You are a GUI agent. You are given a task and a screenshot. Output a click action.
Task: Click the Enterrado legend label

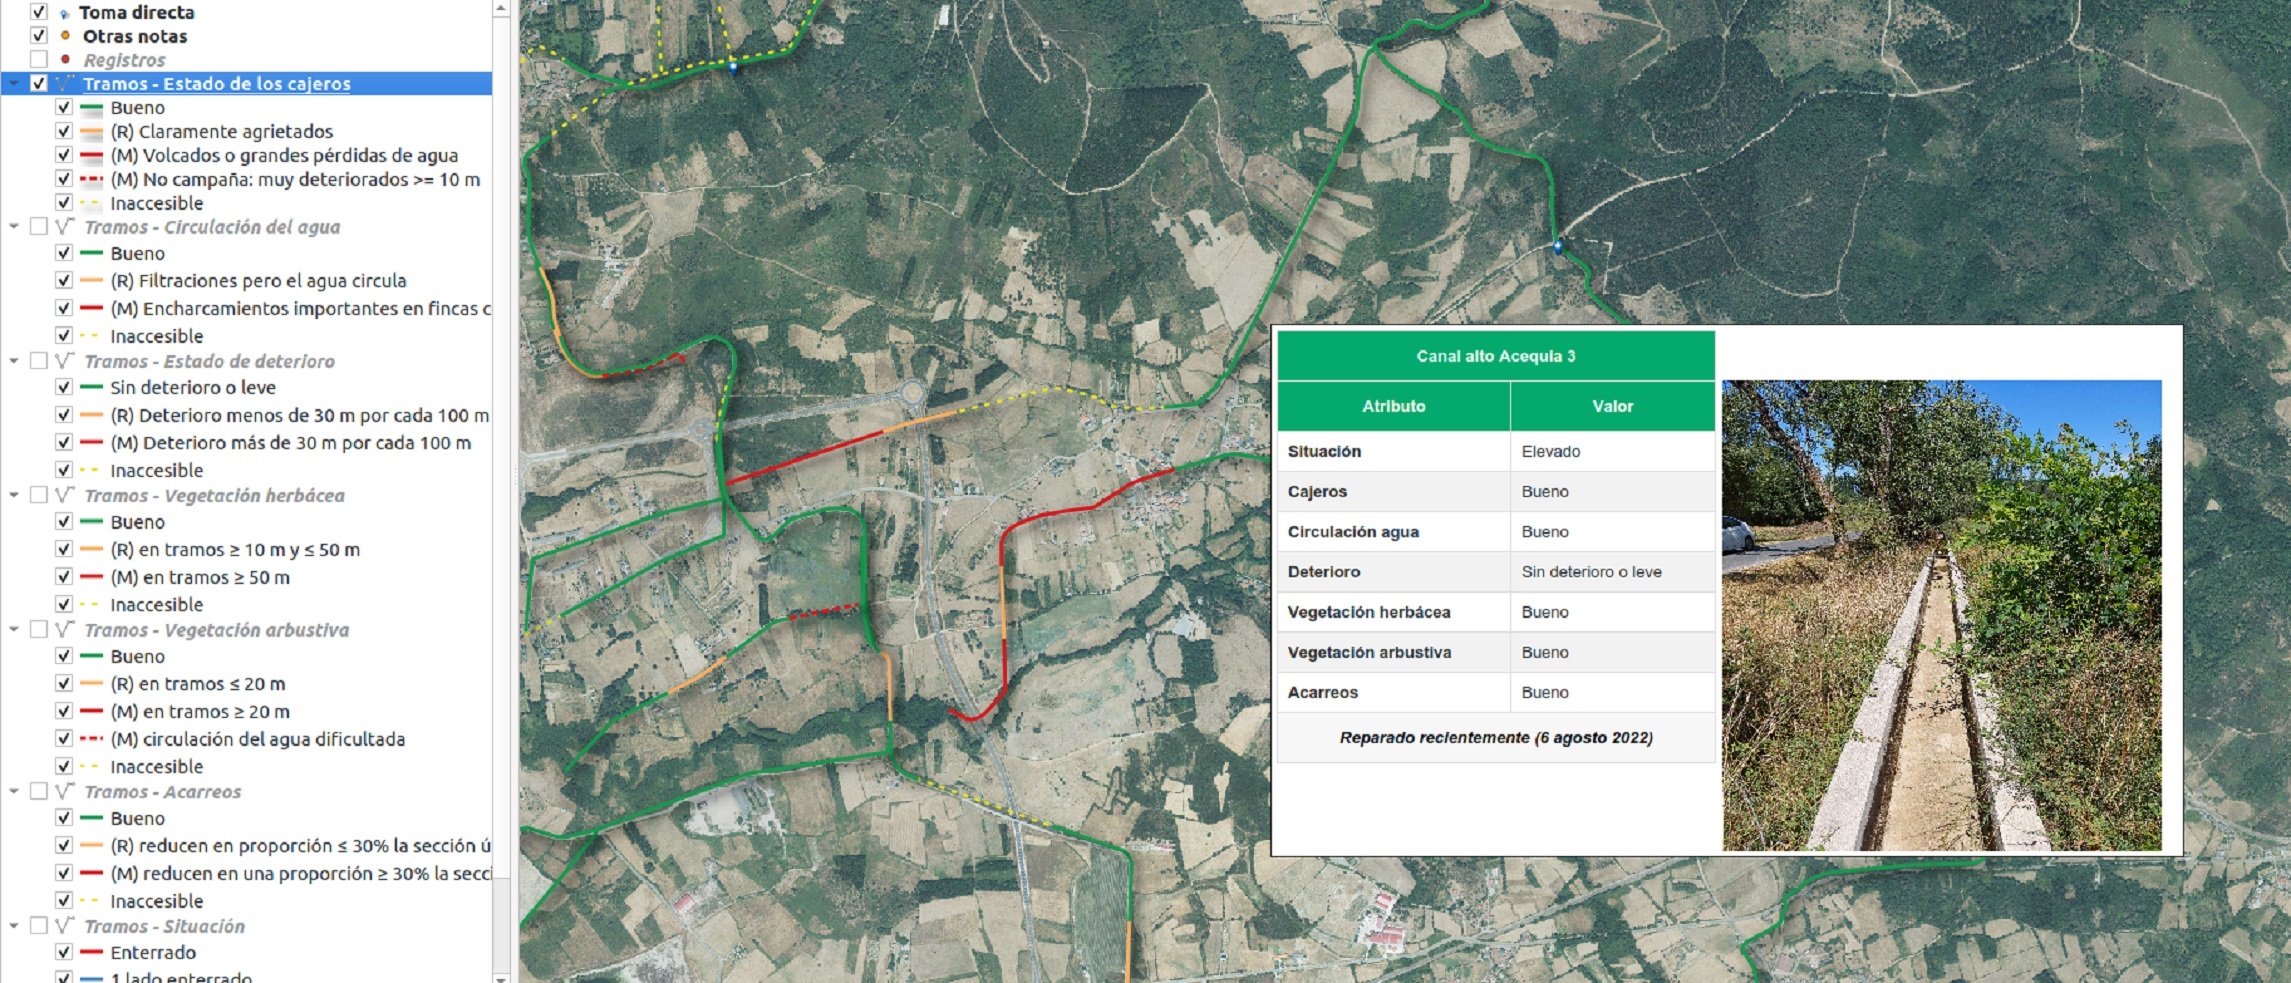coord(153,952)
